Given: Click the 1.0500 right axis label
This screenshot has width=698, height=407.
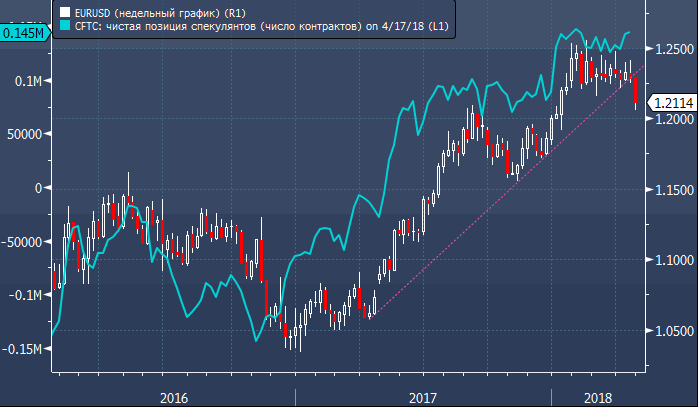Looking at the screenshot, I should point(670,331).
